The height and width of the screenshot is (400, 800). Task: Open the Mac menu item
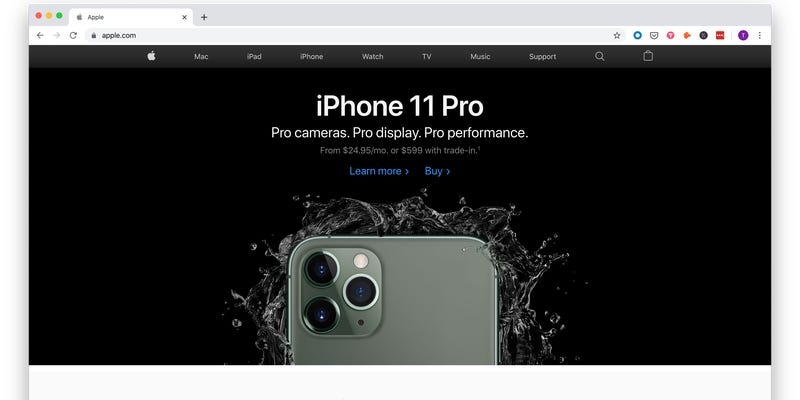[201, 57]
